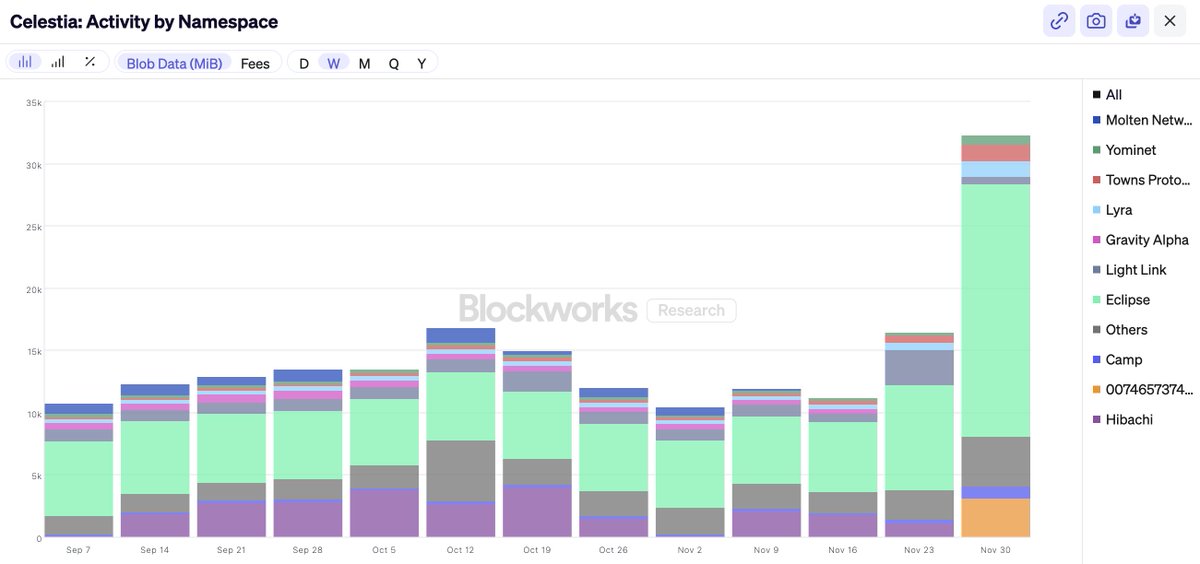Toggle 0074657374 namespace in legend

(1141, 390)
